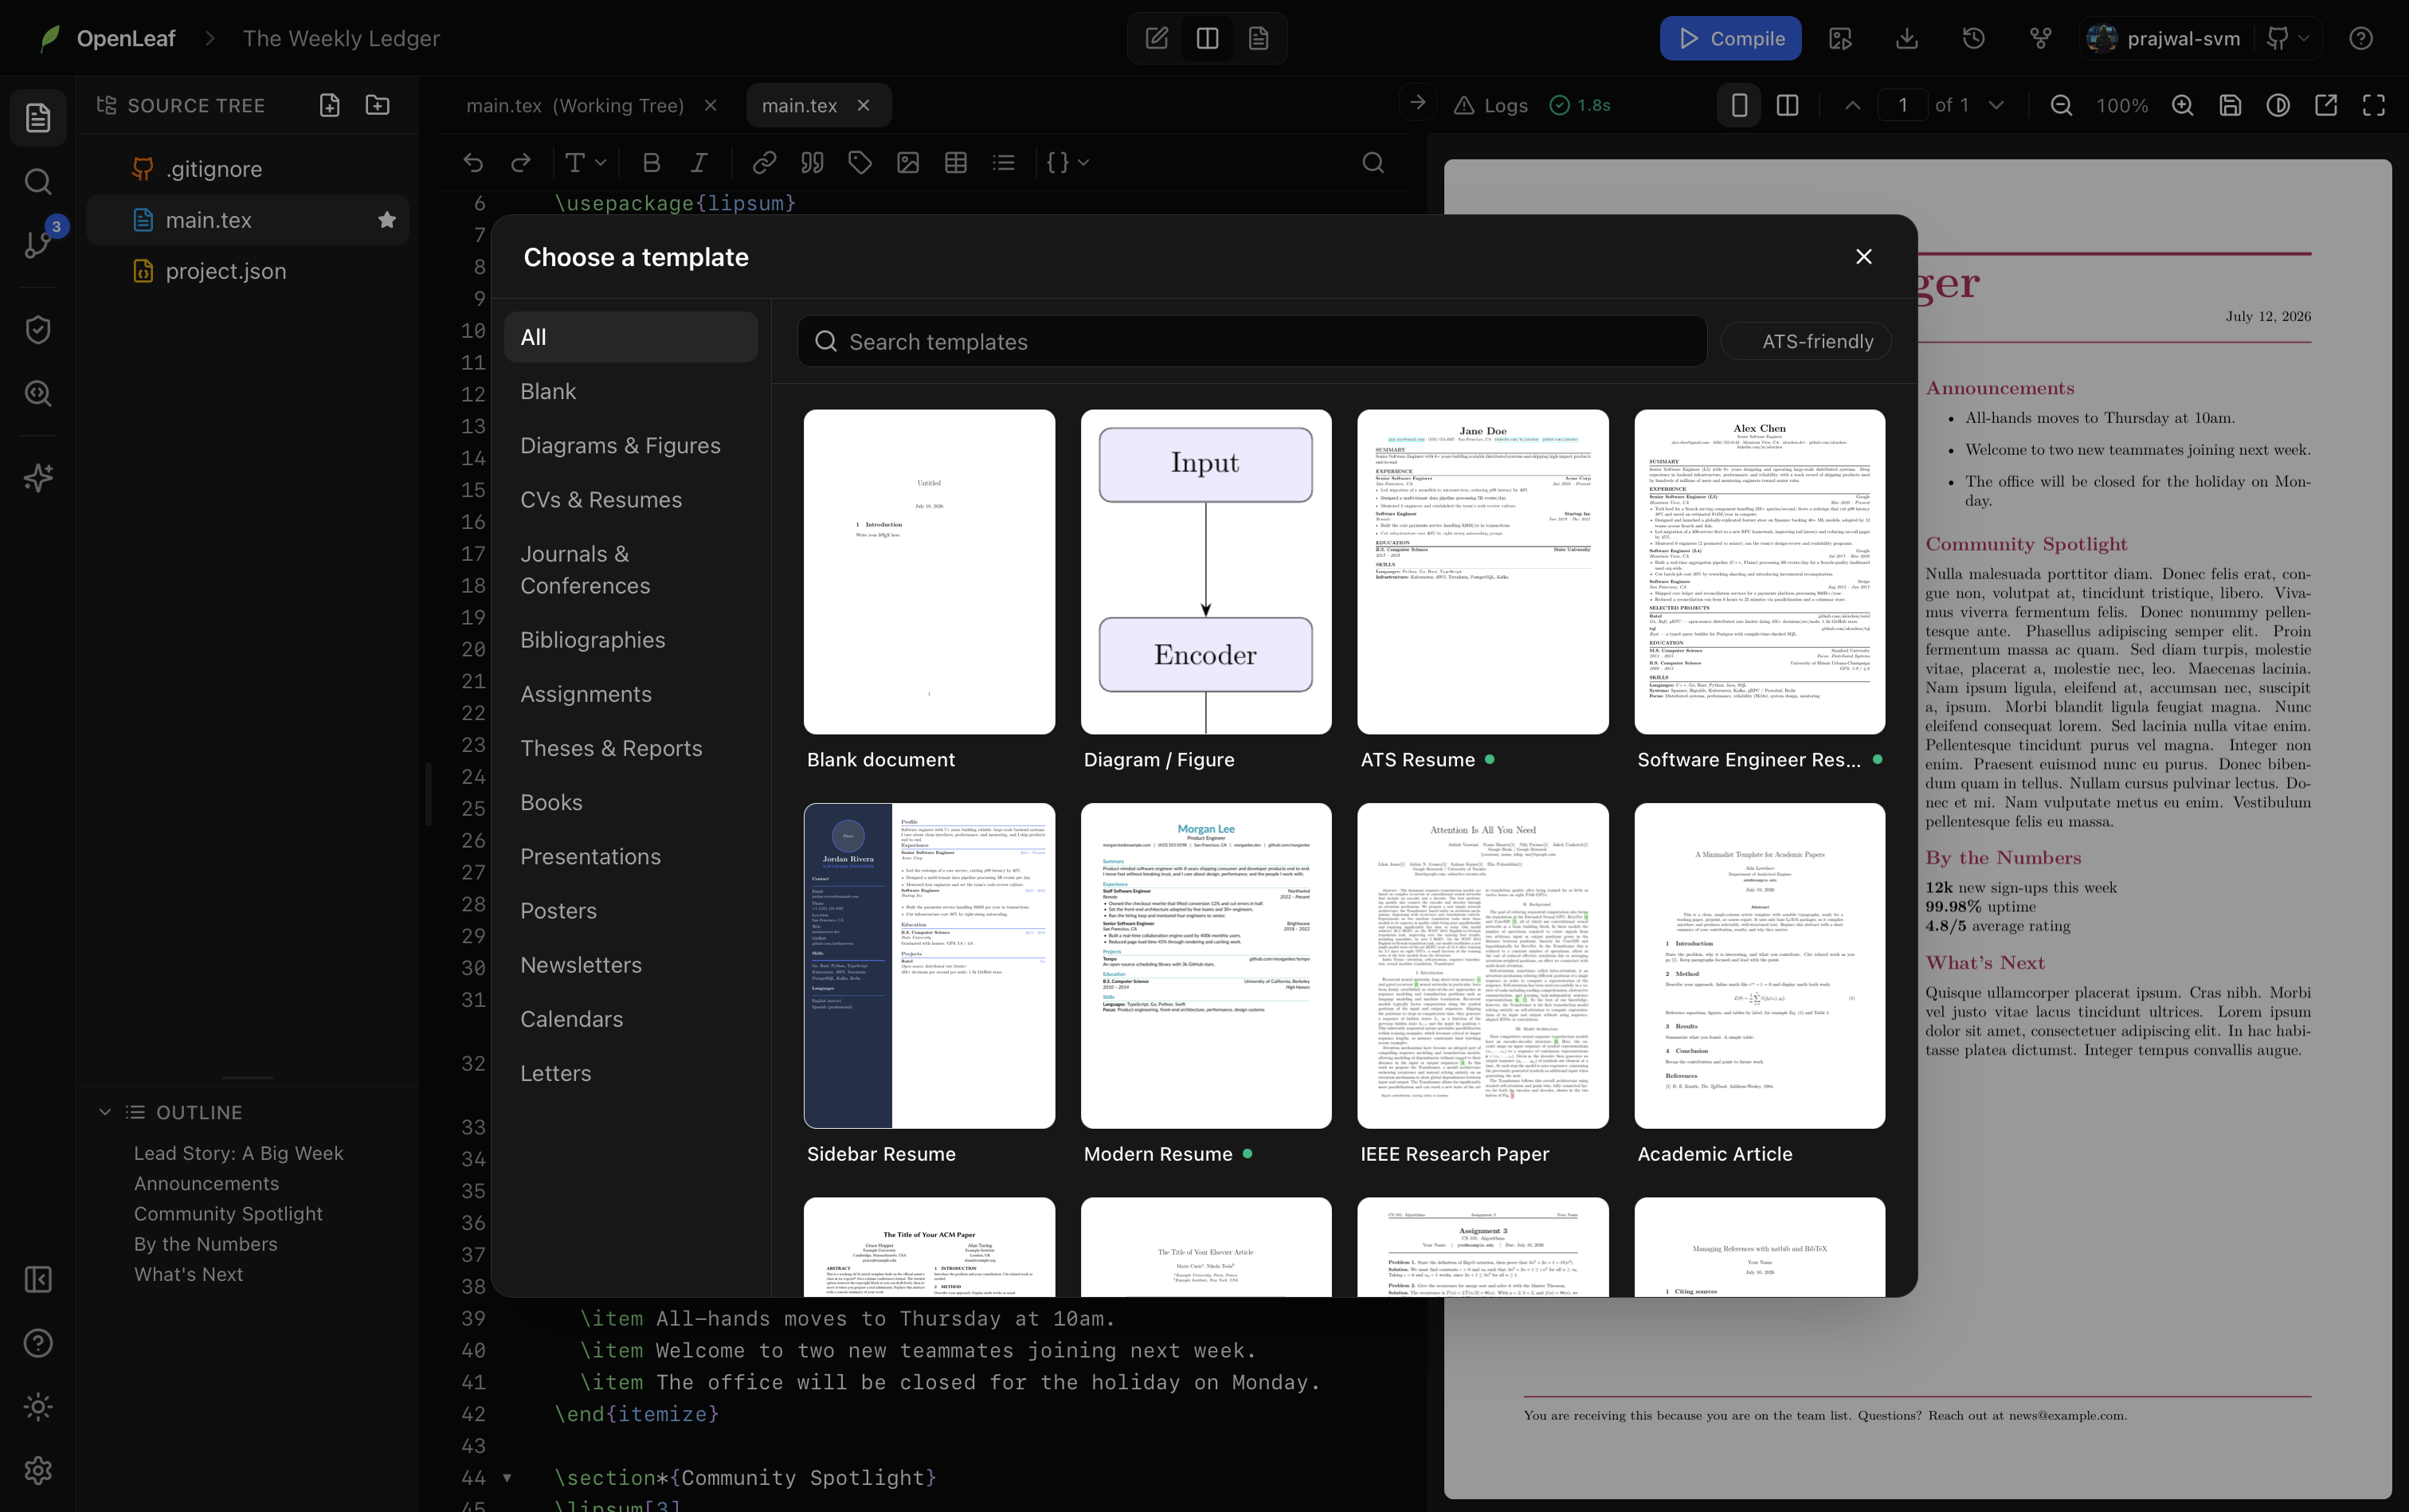
Task: Close the Choose a template dialog
Action: tap(1863, 257)
